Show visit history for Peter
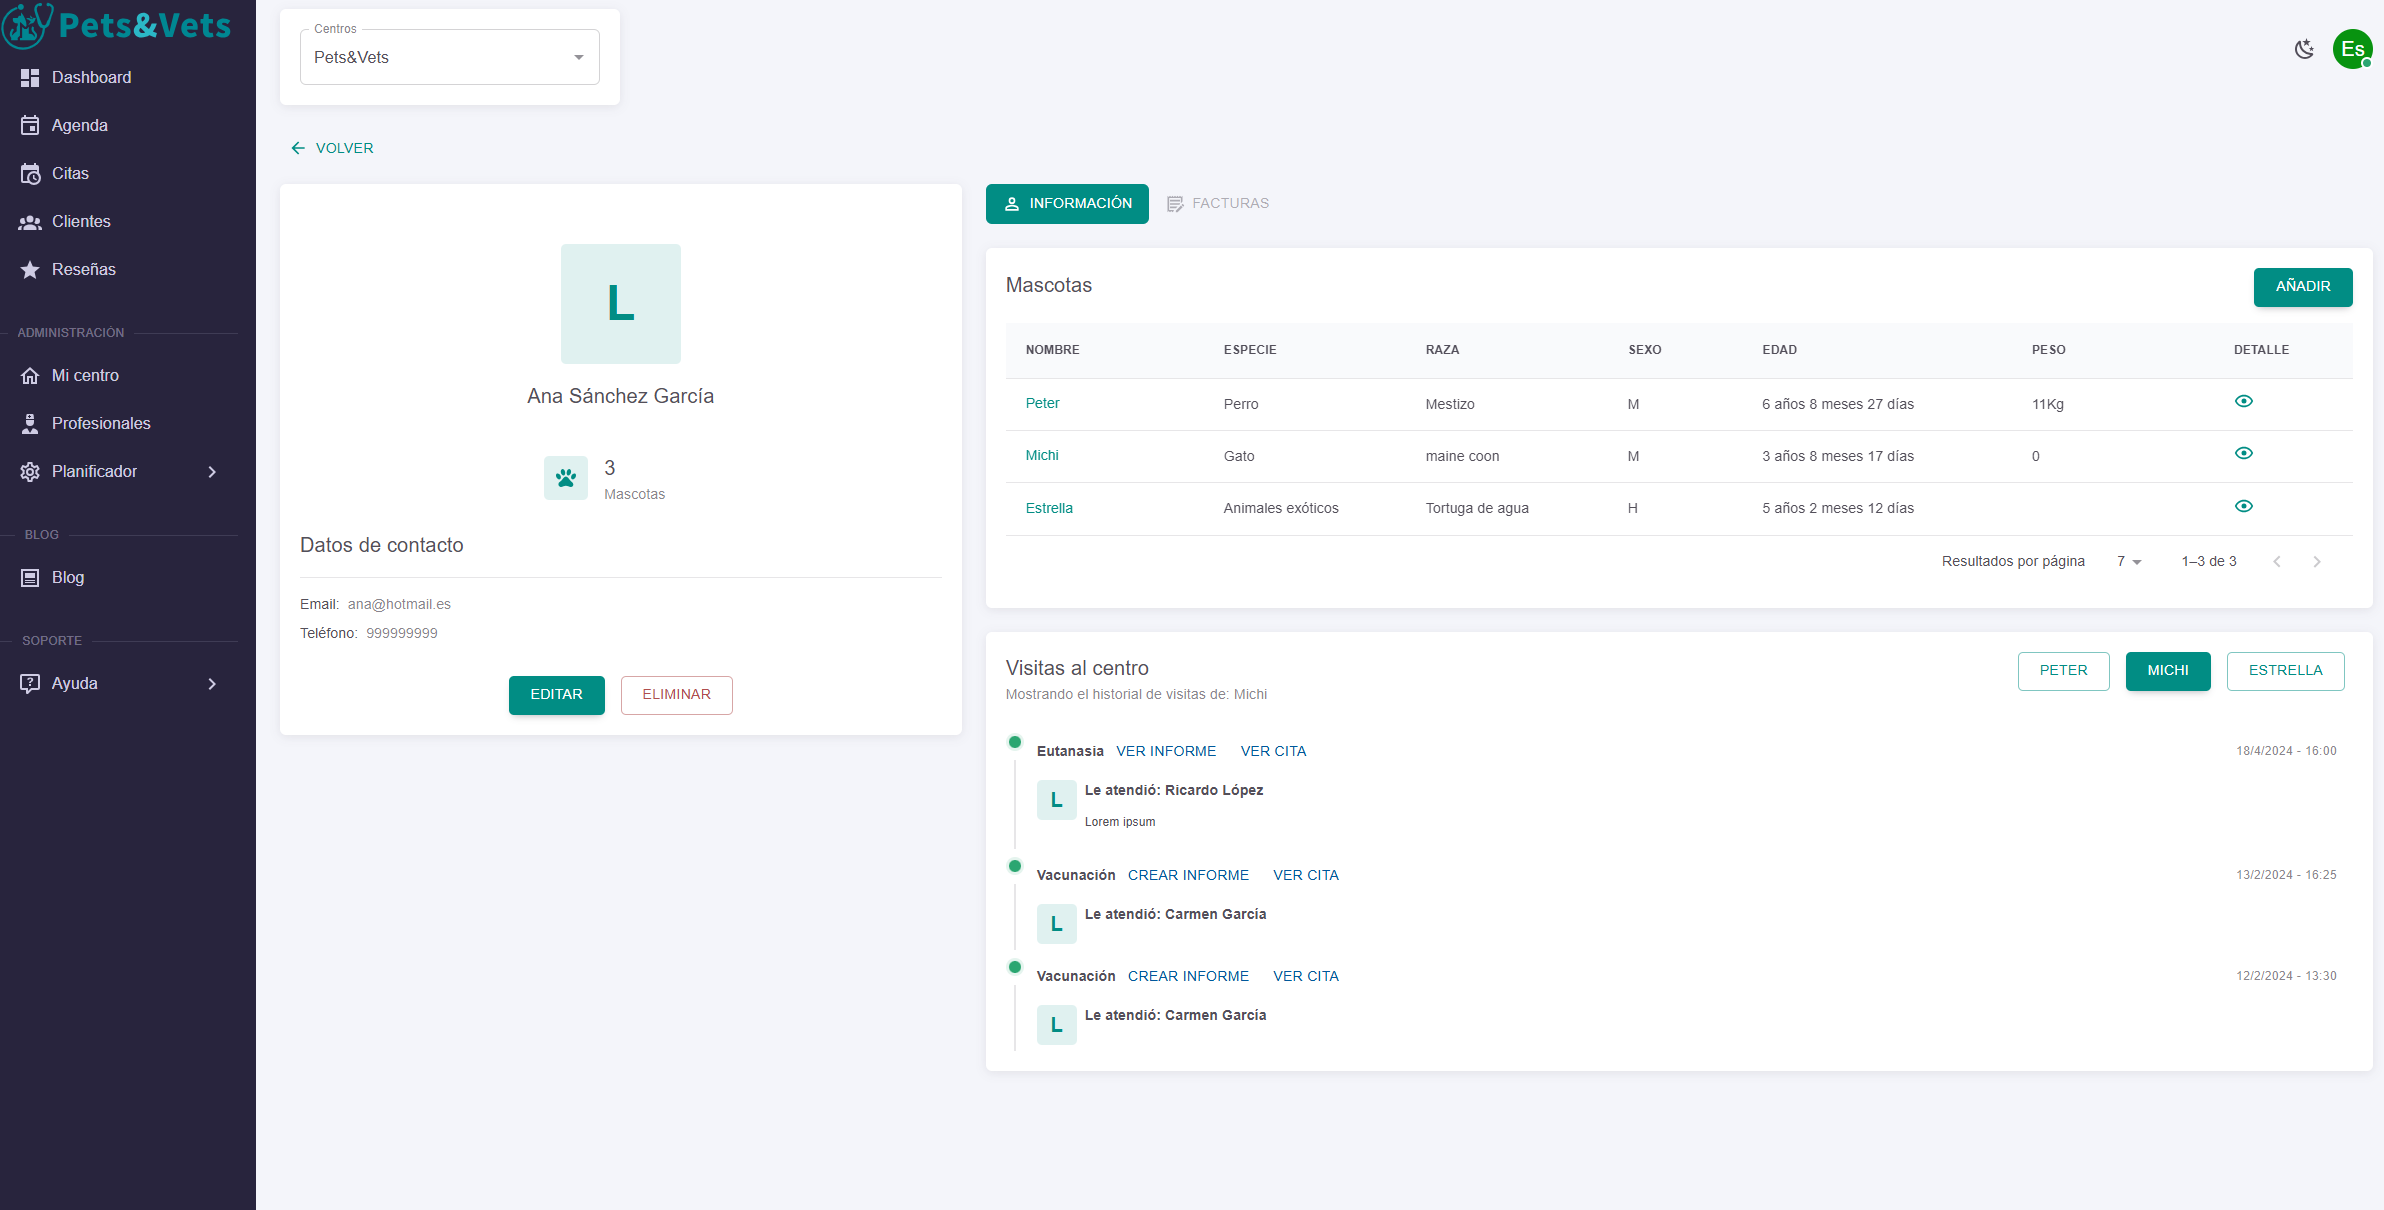 2063,671
